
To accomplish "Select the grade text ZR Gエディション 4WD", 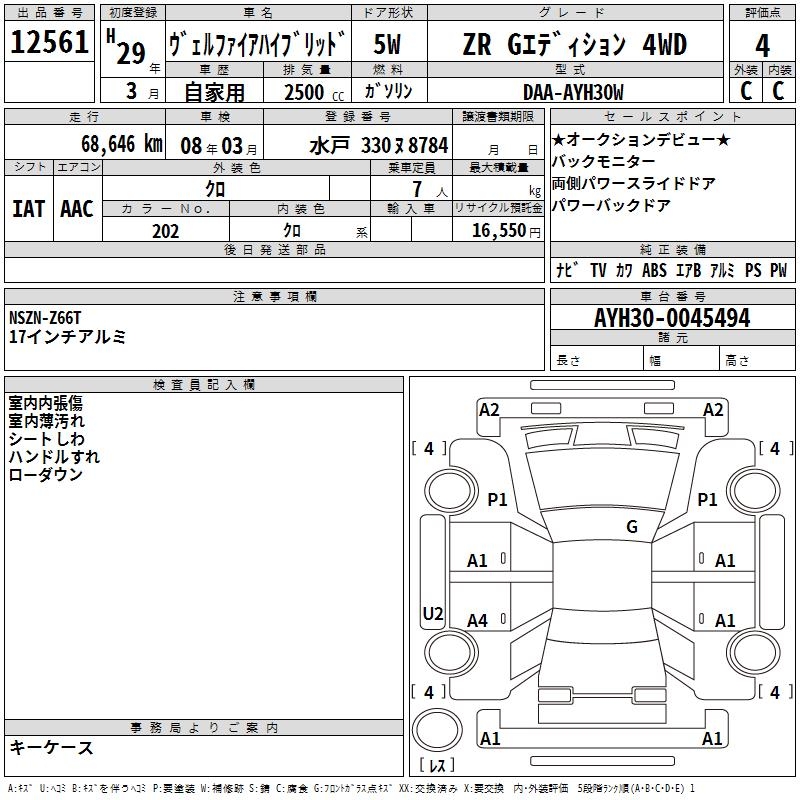I will coord(574,45).
